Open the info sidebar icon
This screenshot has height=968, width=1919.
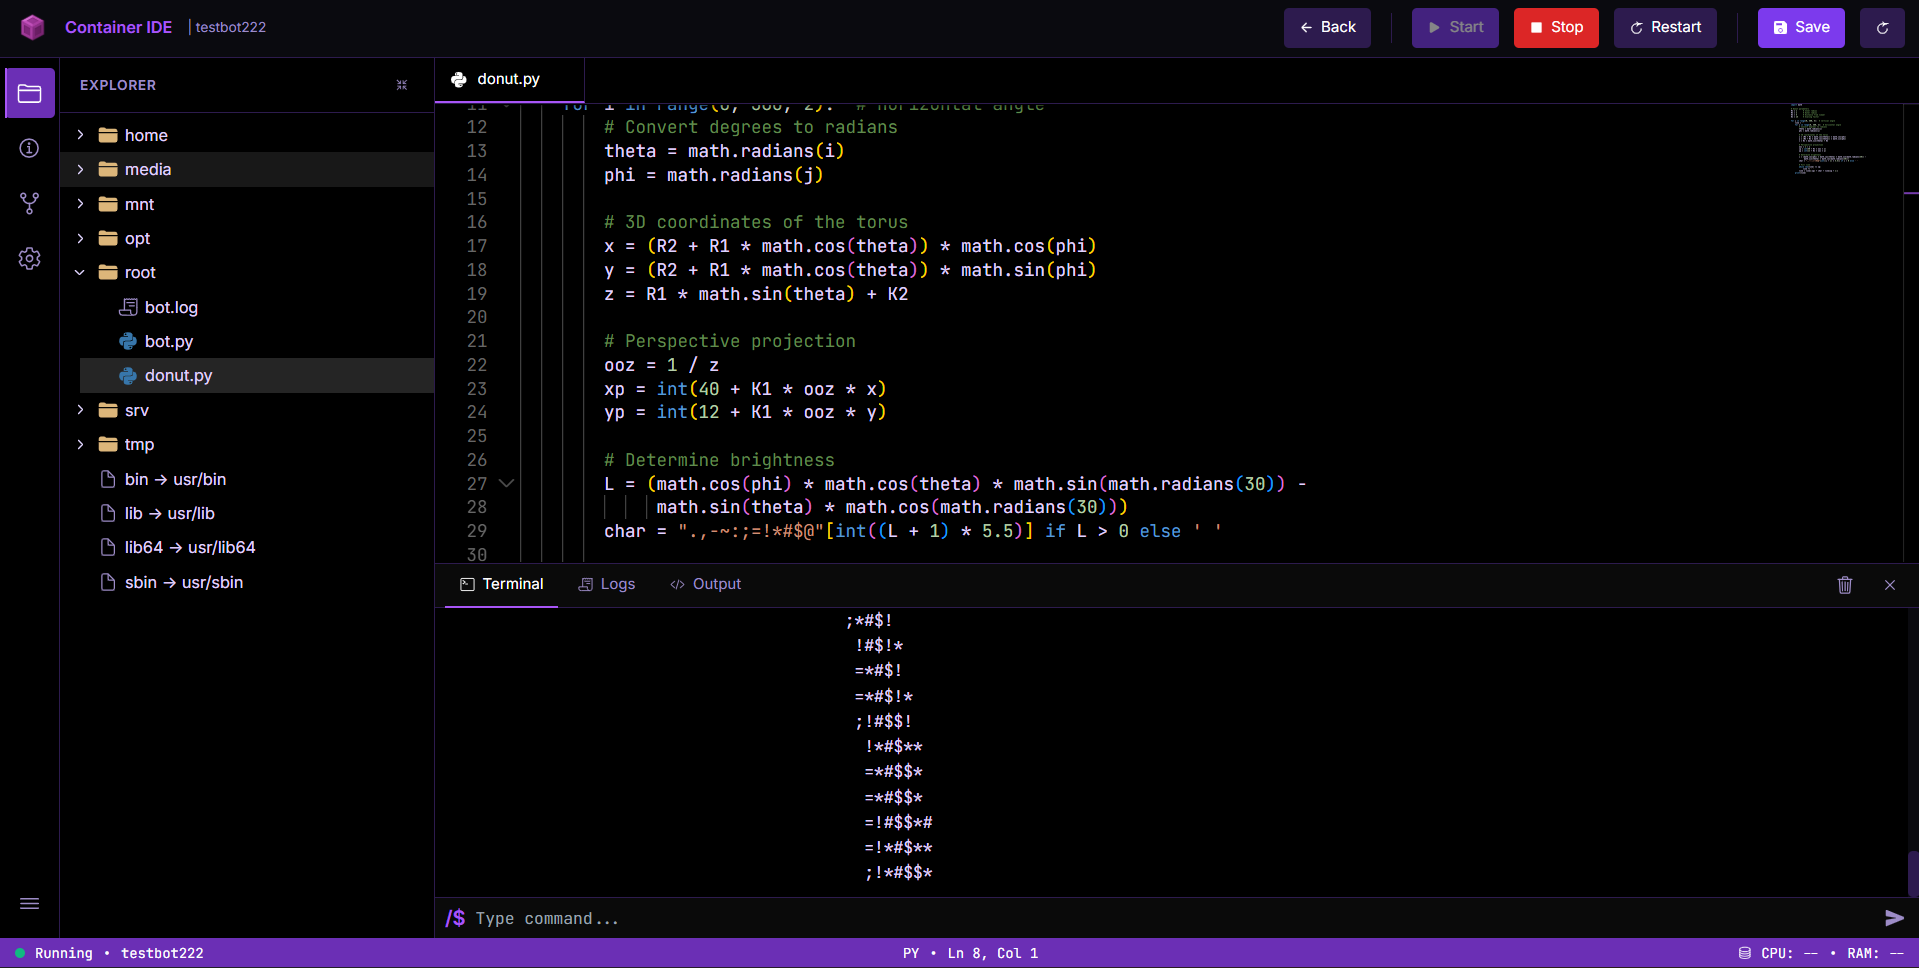point(30,148)
